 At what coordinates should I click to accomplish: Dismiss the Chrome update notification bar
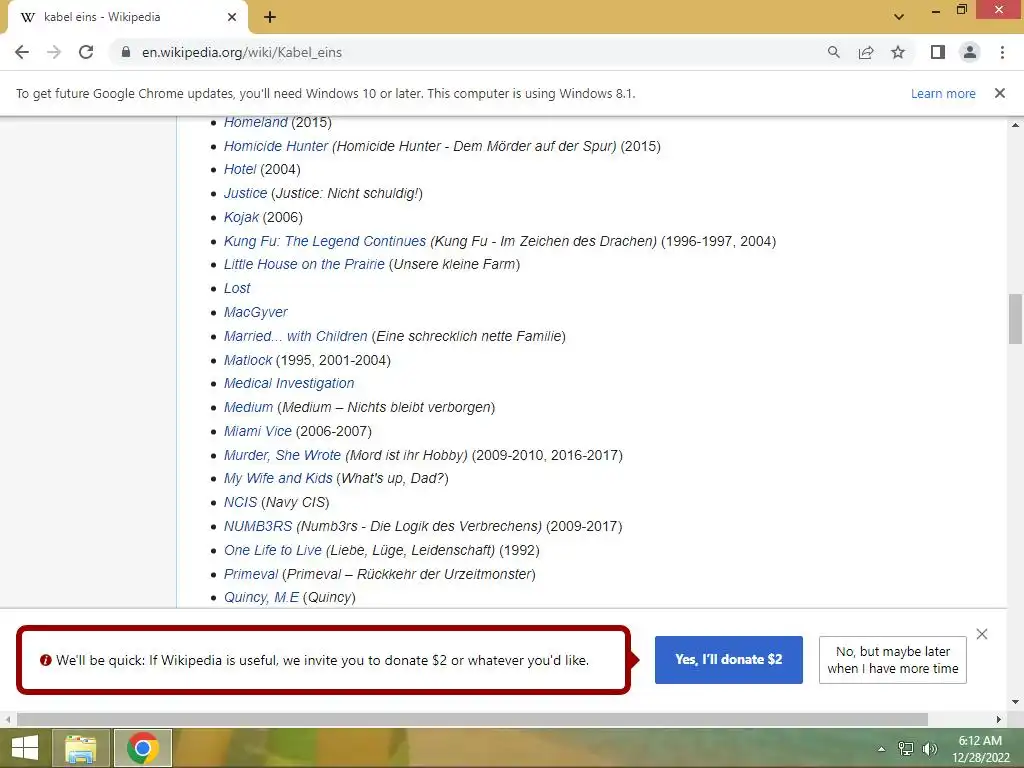point(1000,93)
